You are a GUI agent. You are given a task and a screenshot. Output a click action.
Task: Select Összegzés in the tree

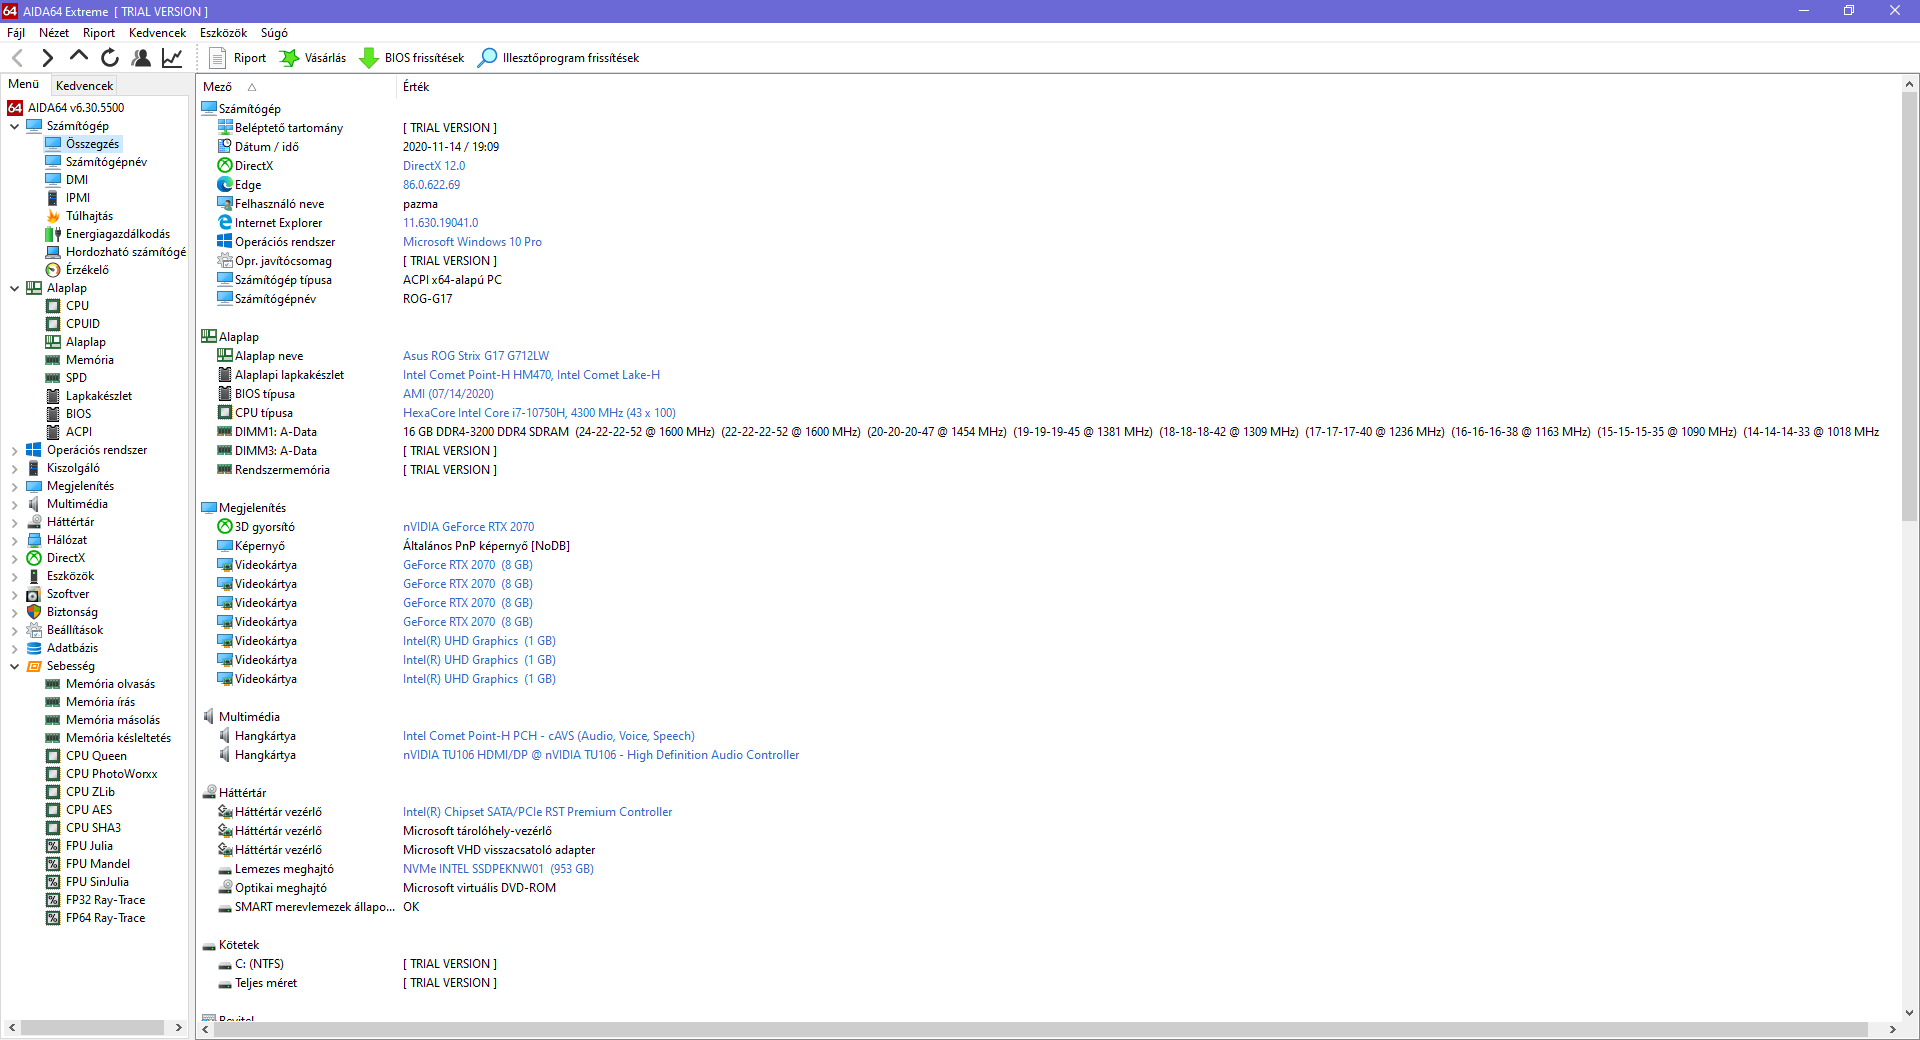92,144
